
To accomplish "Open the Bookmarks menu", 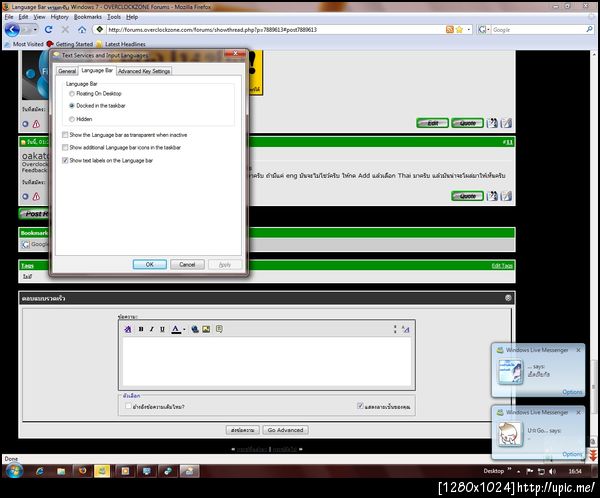I will click(x=88, y=17).
